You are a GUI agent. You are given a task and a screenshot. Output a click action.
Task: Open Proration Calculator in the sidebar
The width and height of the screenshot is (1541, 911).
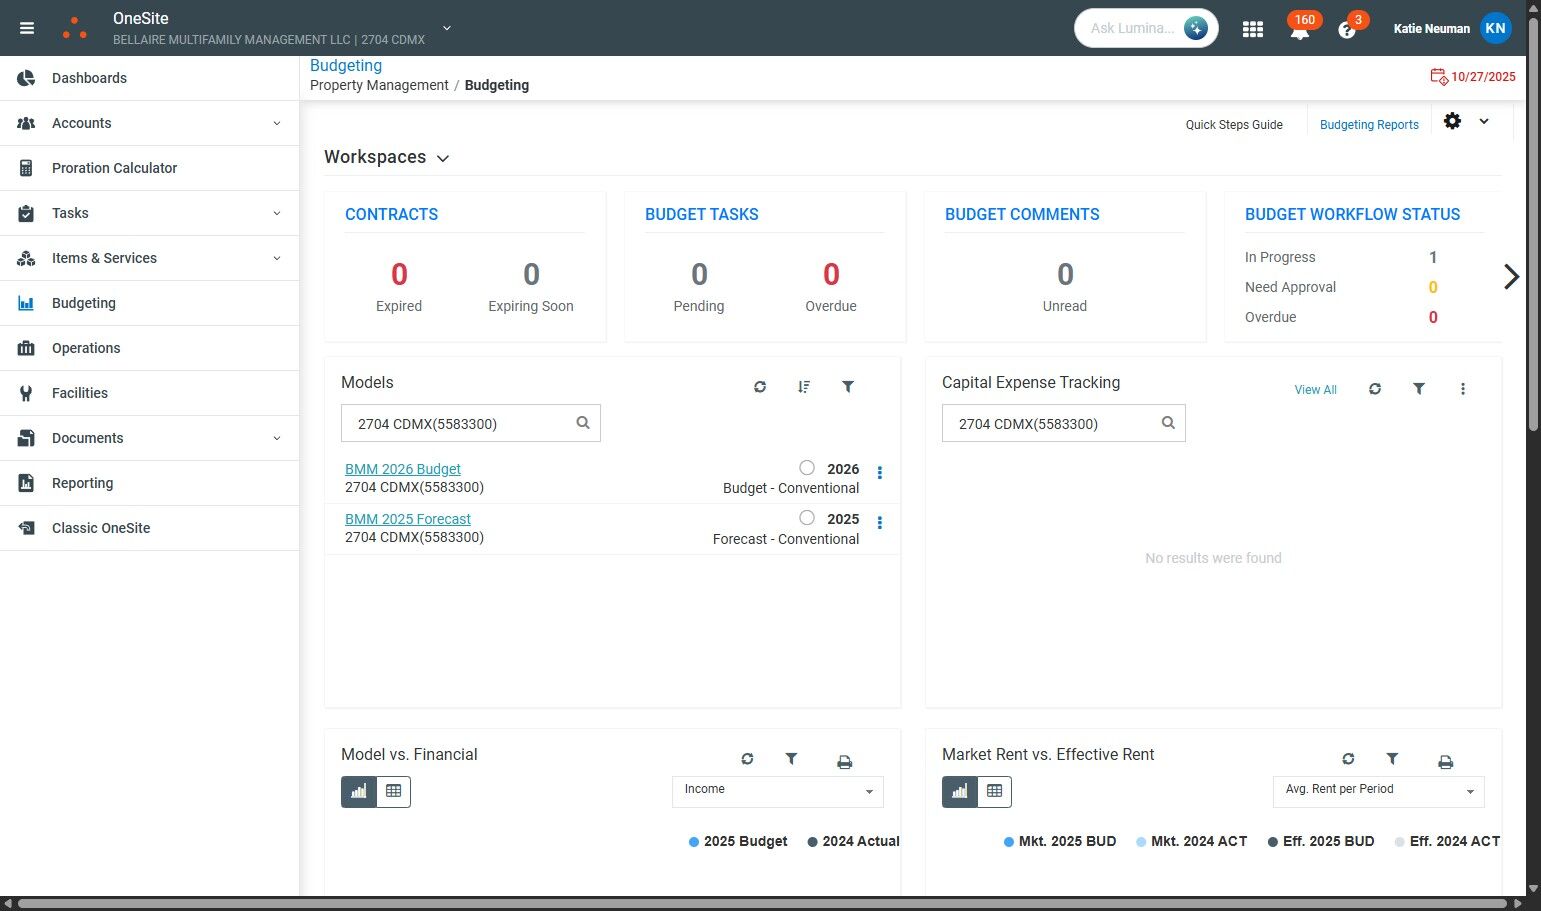pyautogui.click(x=150, y=168)
